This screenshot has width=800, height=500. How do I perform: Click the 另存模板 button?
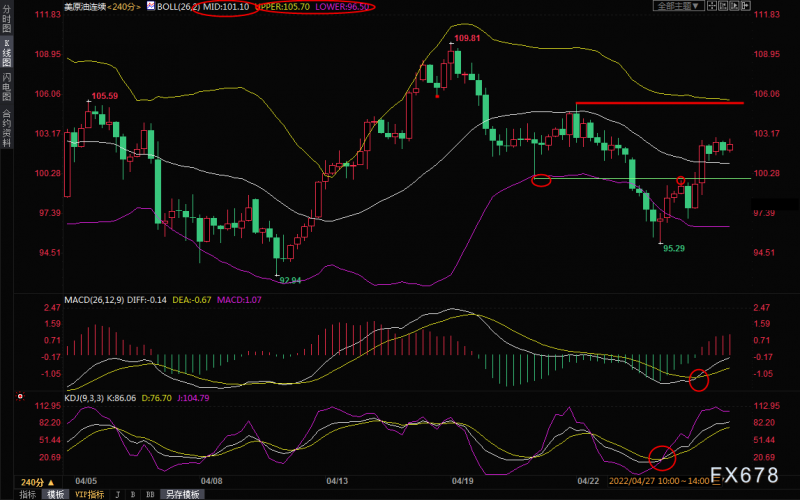pos(183,494)
